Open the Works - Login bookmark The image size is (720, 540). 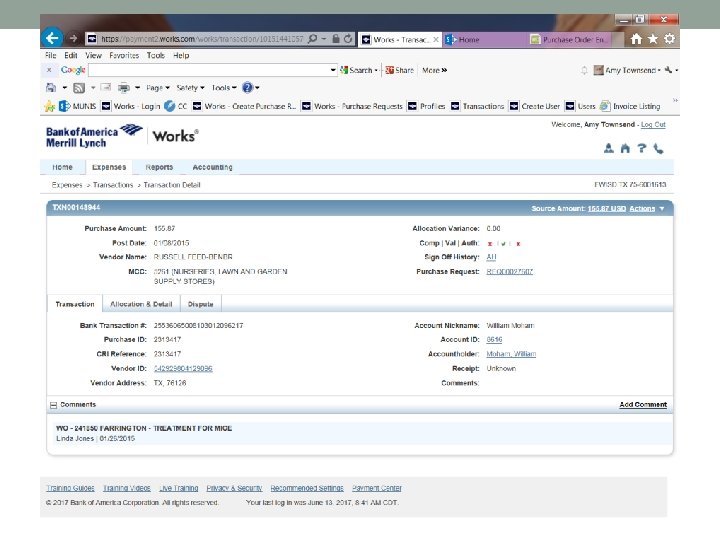pos(130,106)
